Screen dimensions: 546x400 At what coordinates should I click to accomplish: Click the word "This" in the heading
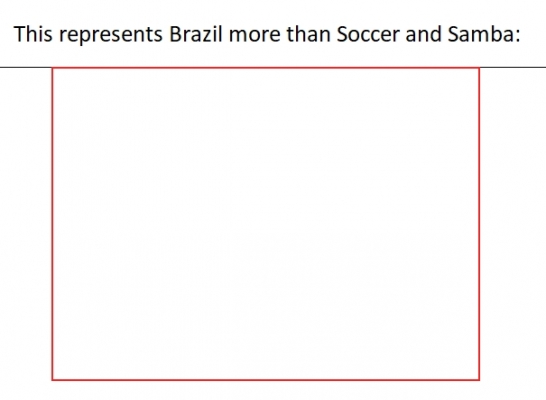[x=33, y=34]
